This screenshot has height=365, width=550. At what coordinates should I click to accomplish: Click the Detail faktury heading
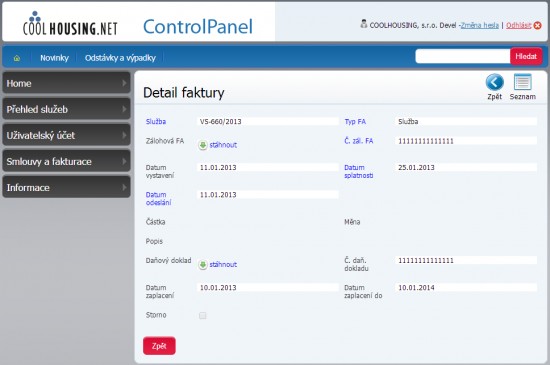point(184,93)
